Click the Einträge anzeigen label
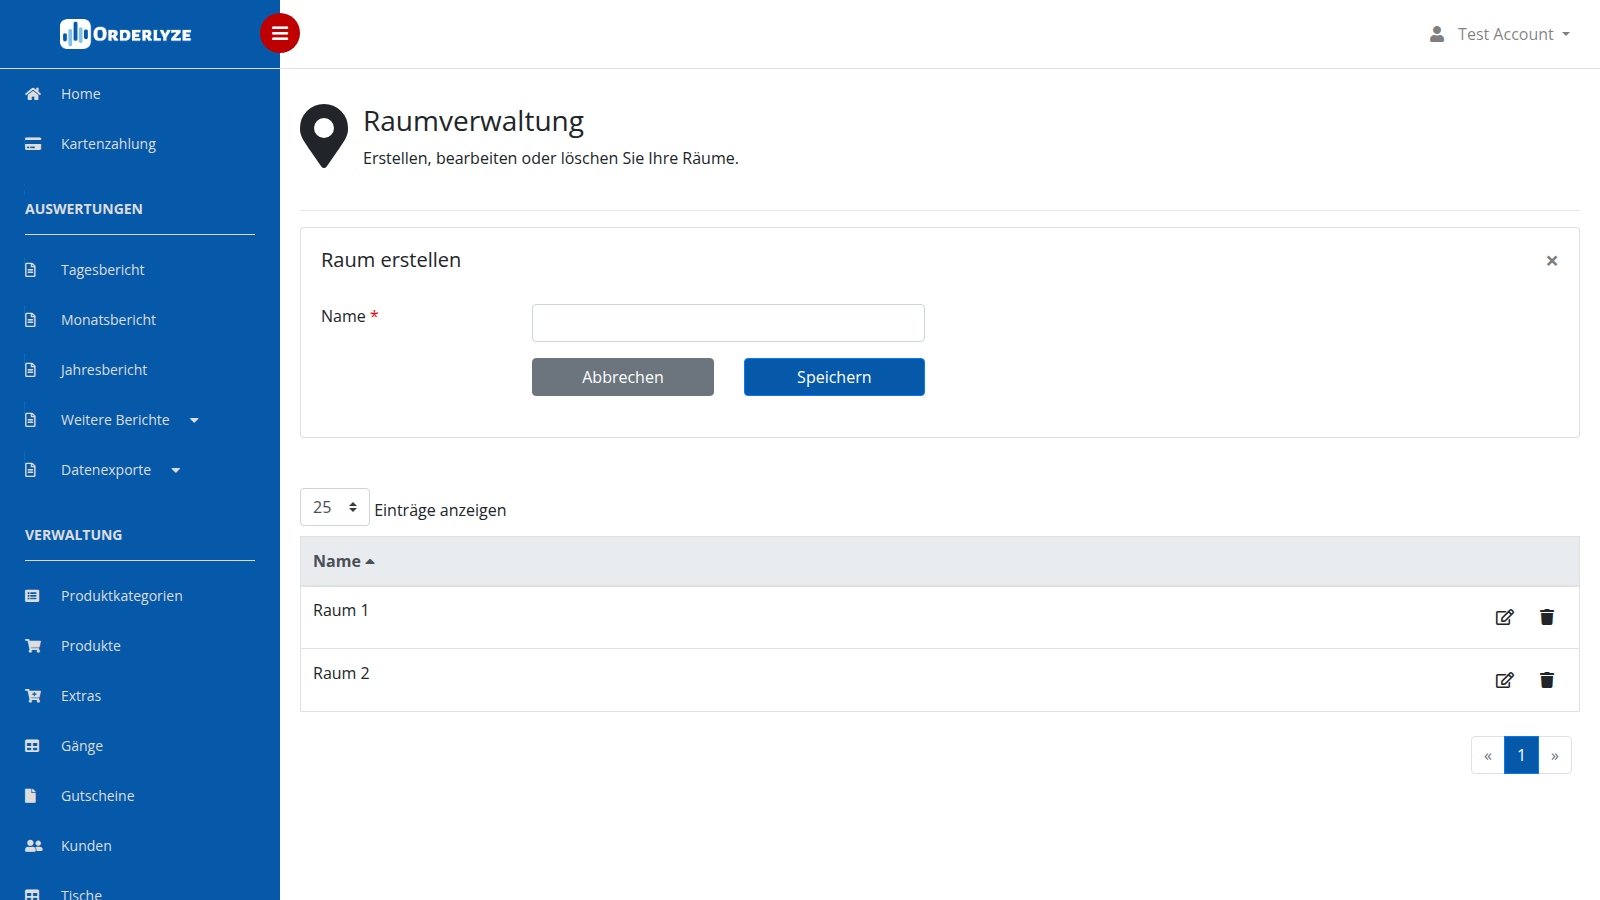This screenshot has width=1600, height=900. click(x=440, y=510)
